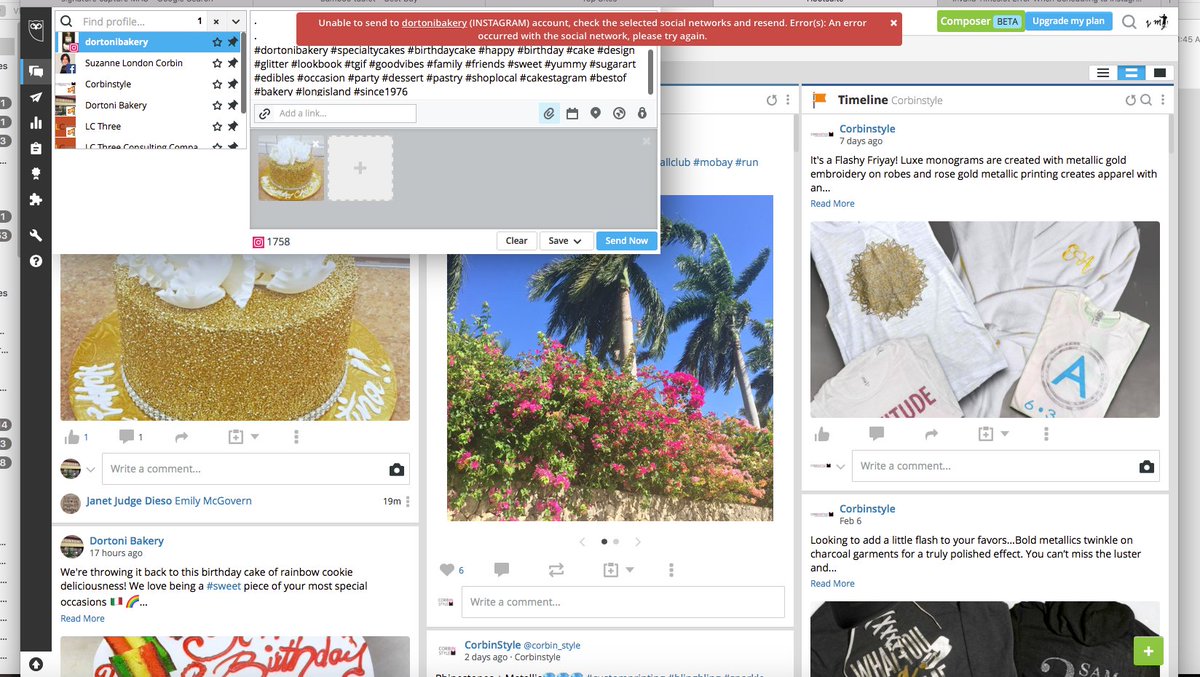Pin the LC Three profile
The height and width of the screenshot is (677, 1200).
pos(232,126)
